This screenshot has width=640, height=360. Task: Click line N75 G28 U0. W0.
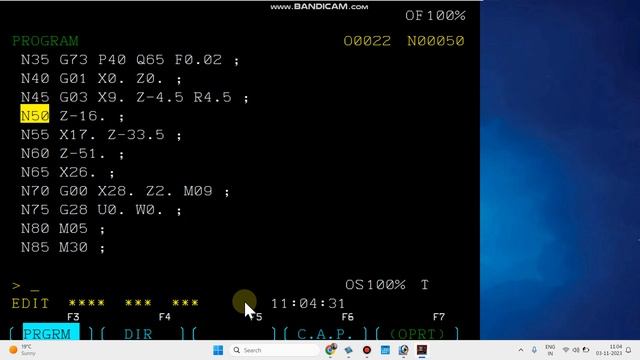(x=101, y=210)
